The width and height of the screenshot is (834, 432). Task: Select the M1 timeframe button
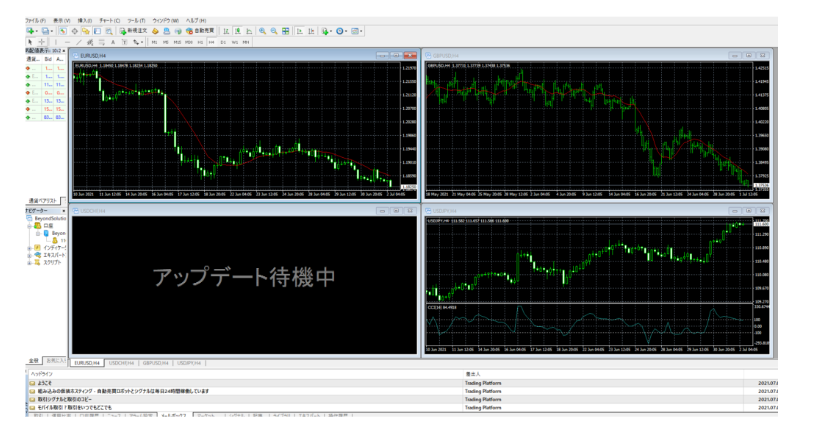tap(154, 42)
